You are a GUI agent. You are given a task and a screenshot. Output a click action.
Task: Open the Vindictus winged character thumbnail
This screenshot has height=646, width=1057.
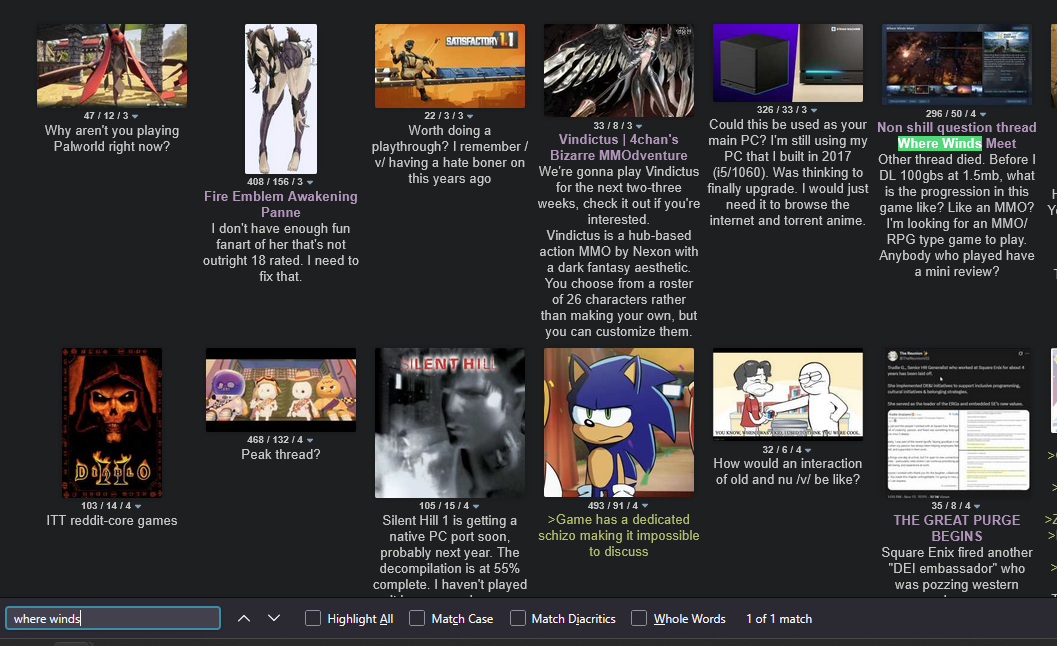pos(619,71)
